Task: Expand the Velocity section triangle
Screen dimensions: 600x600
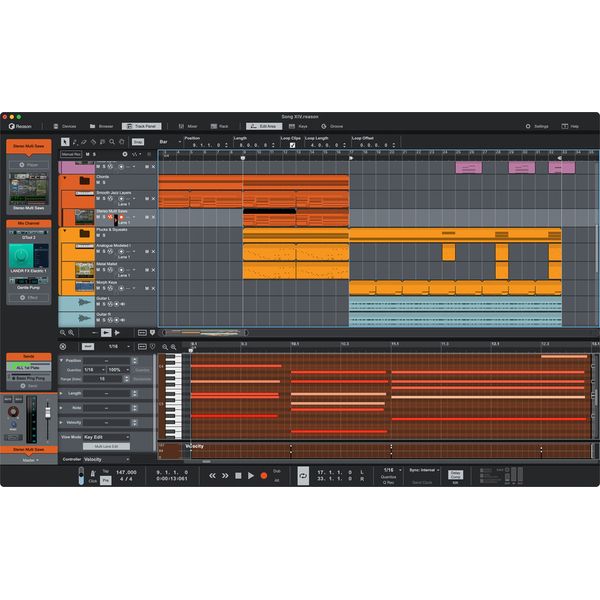Action: [61, 422]
